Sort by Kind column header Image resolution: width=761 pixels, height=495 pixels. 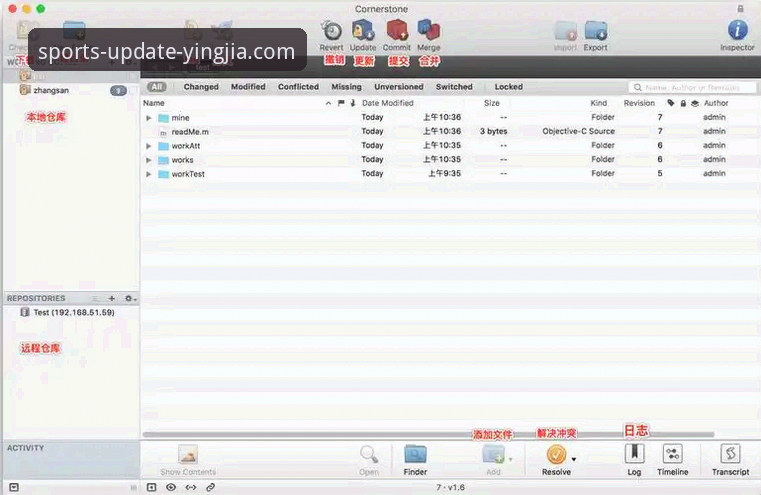(598, 103)
